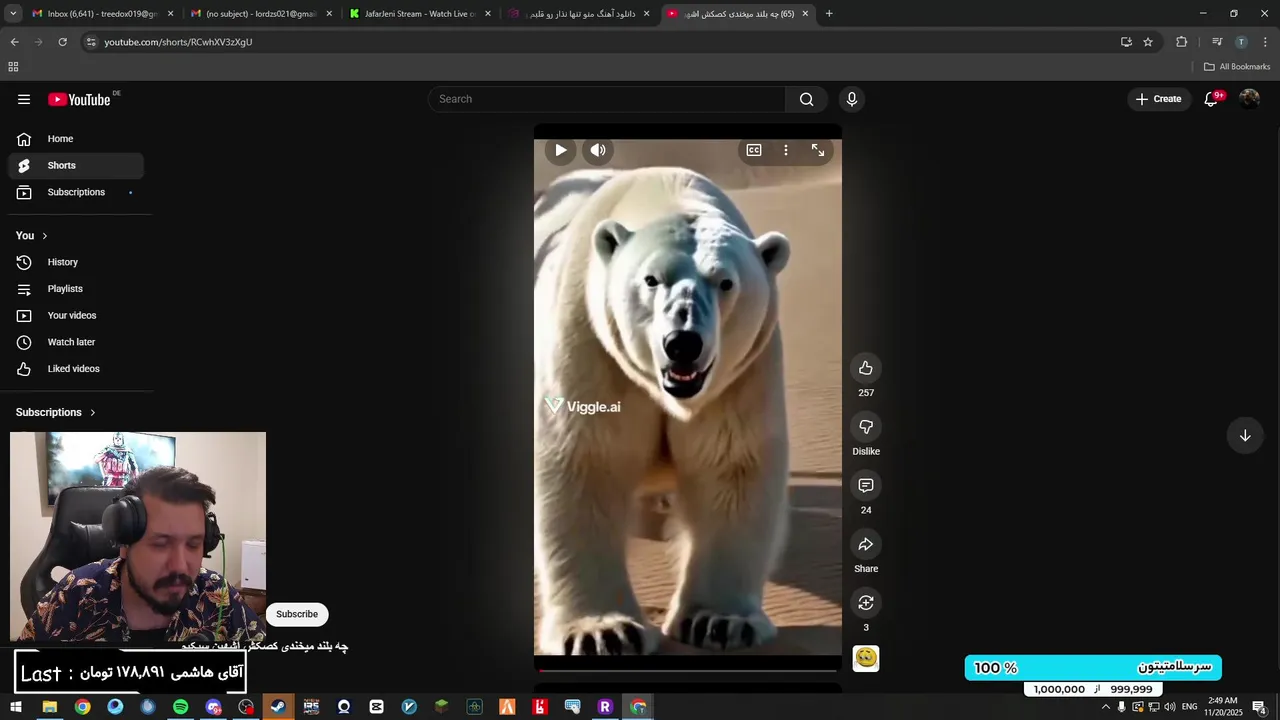Open the YouTube hamburger guide menu

pos(24,99)
